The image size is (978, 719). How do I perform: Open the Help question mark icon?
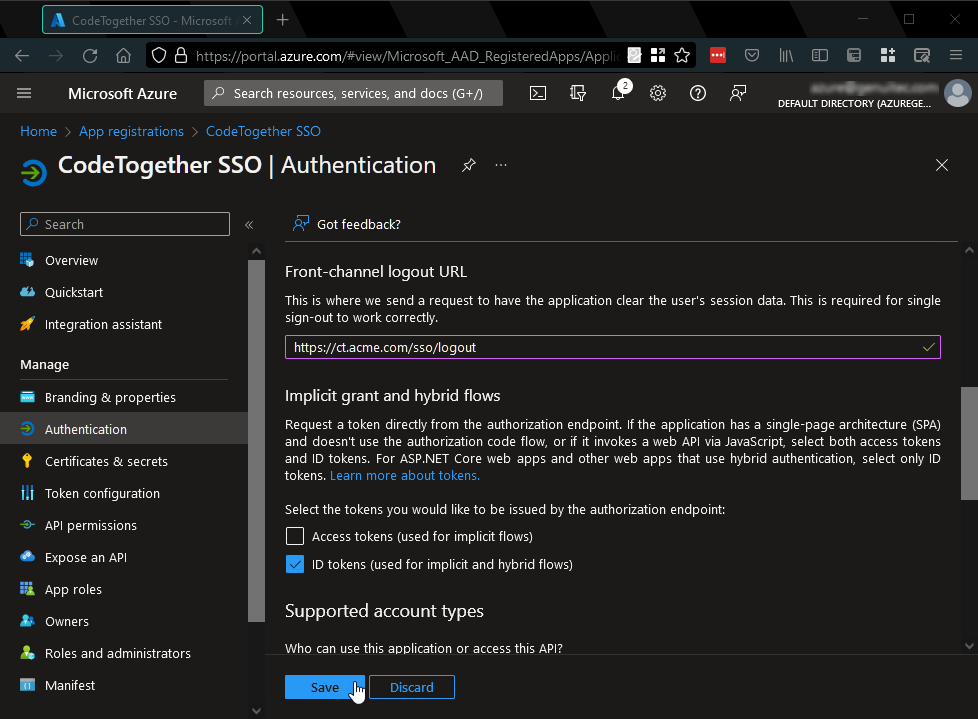coord(697,92)
